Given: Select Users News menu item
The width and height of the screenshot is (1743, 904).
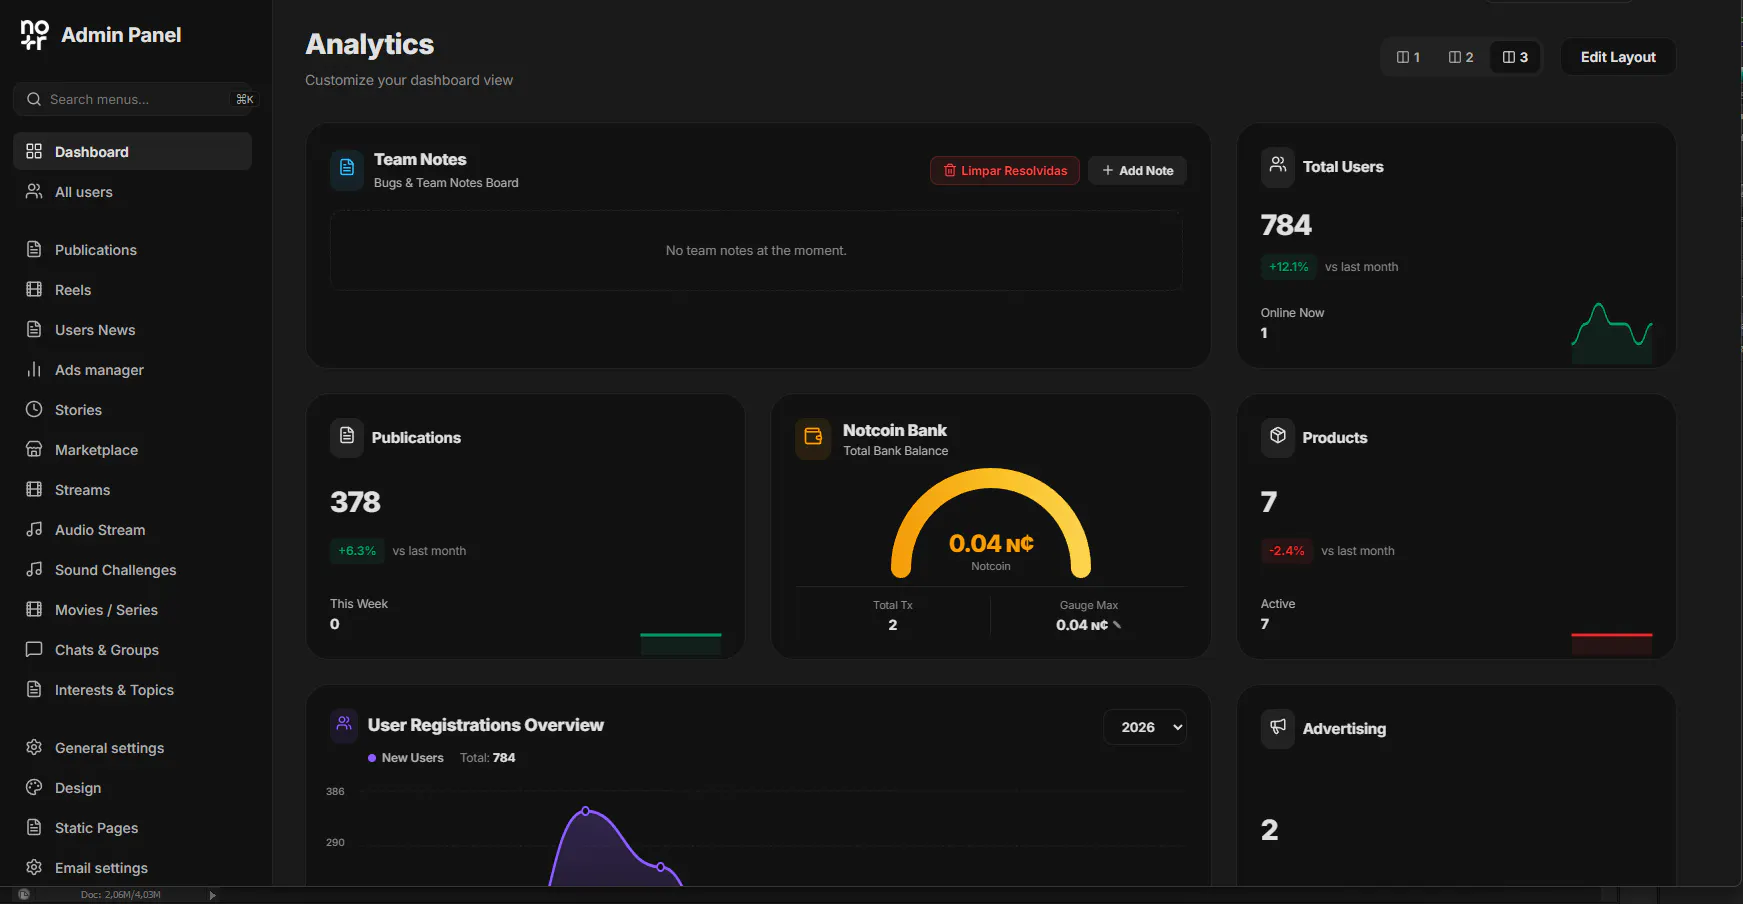Looking at the screenshot, I should tap(132, 330).
